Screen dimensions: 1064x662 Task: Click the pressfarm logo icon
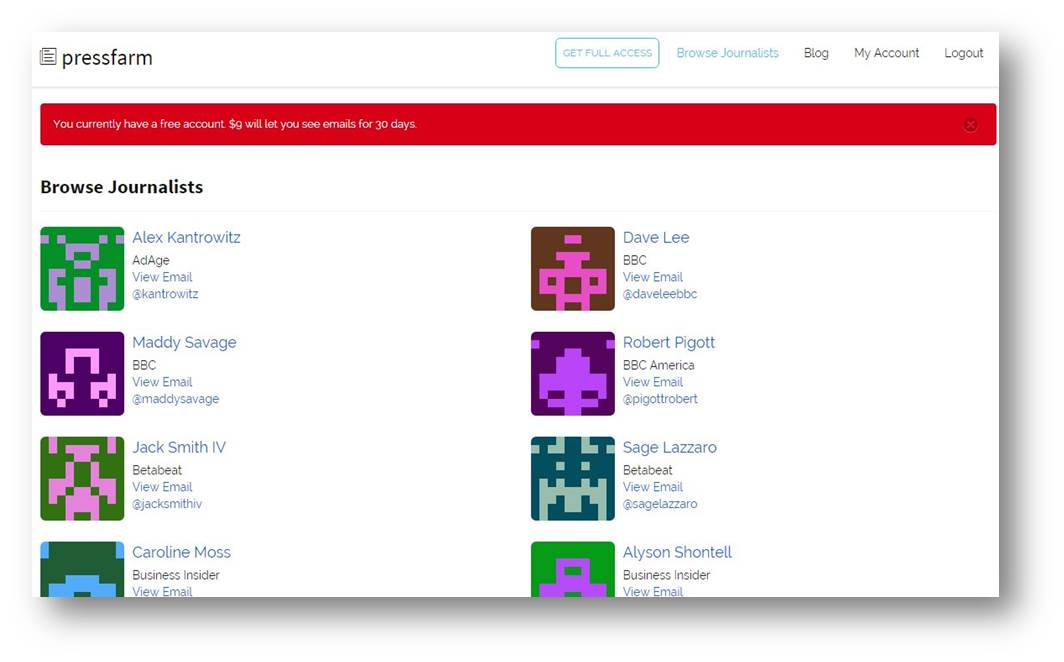48,57
